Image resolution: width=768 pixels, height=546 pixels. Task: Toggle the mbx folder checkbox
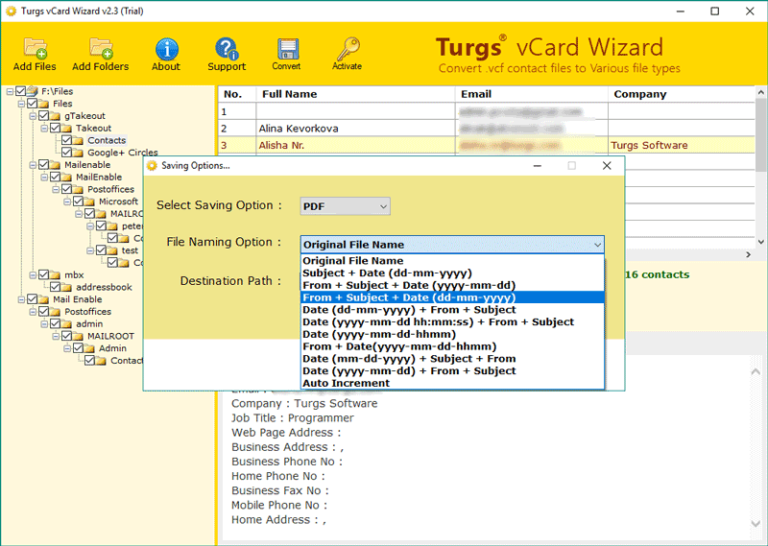click(44, 275)
